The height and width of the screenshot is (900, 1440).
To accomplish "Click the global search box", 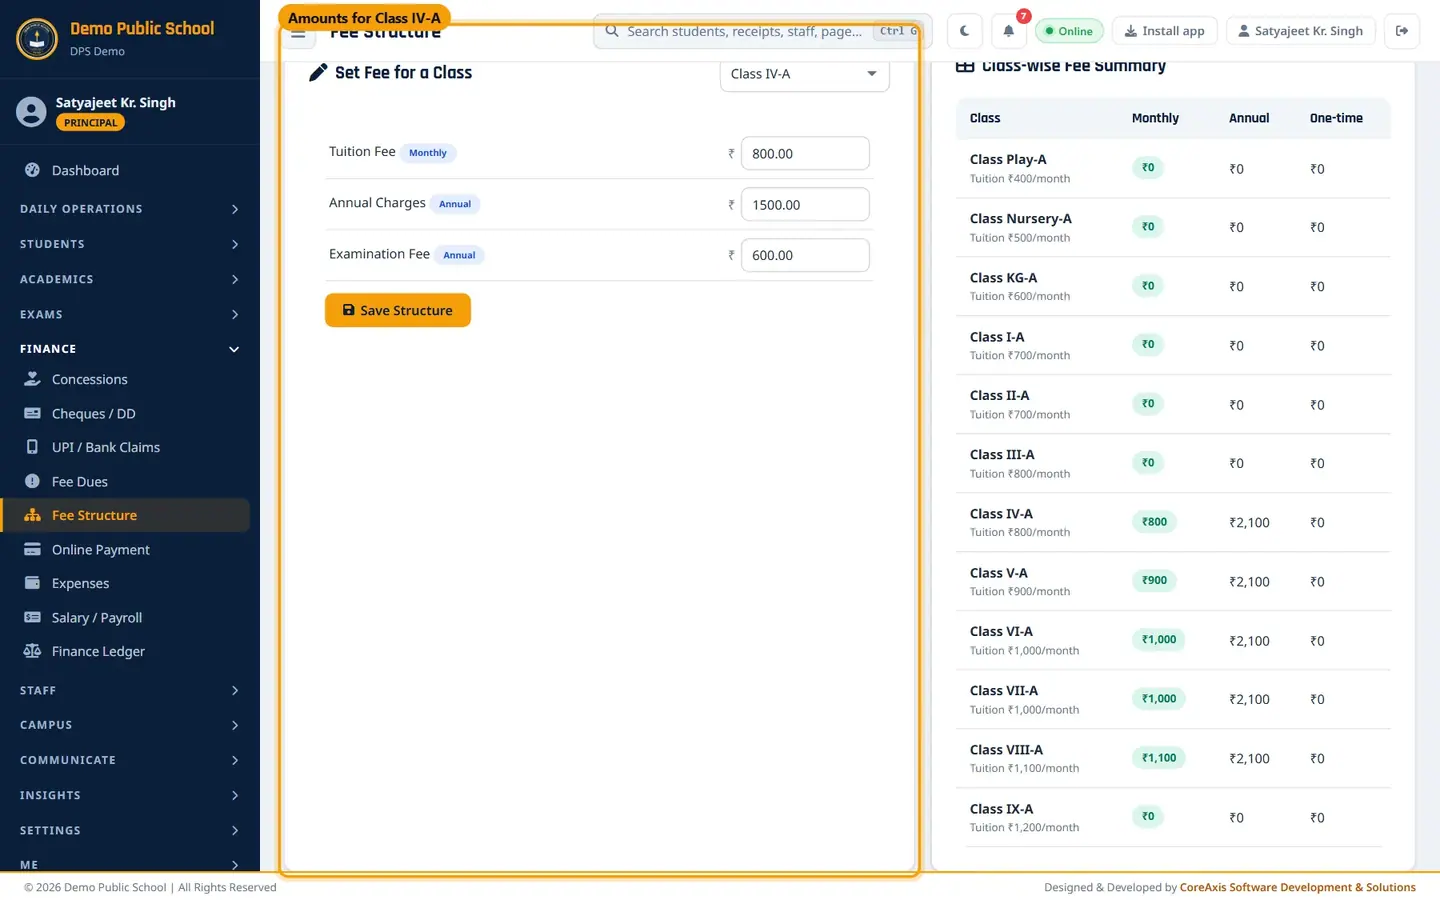I will click(762, 31).
